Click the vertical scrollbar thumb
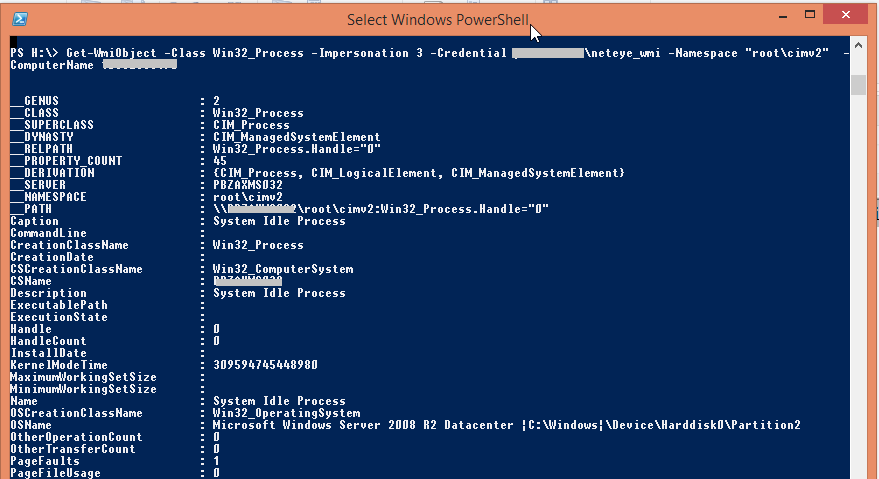 click(858, 85)
